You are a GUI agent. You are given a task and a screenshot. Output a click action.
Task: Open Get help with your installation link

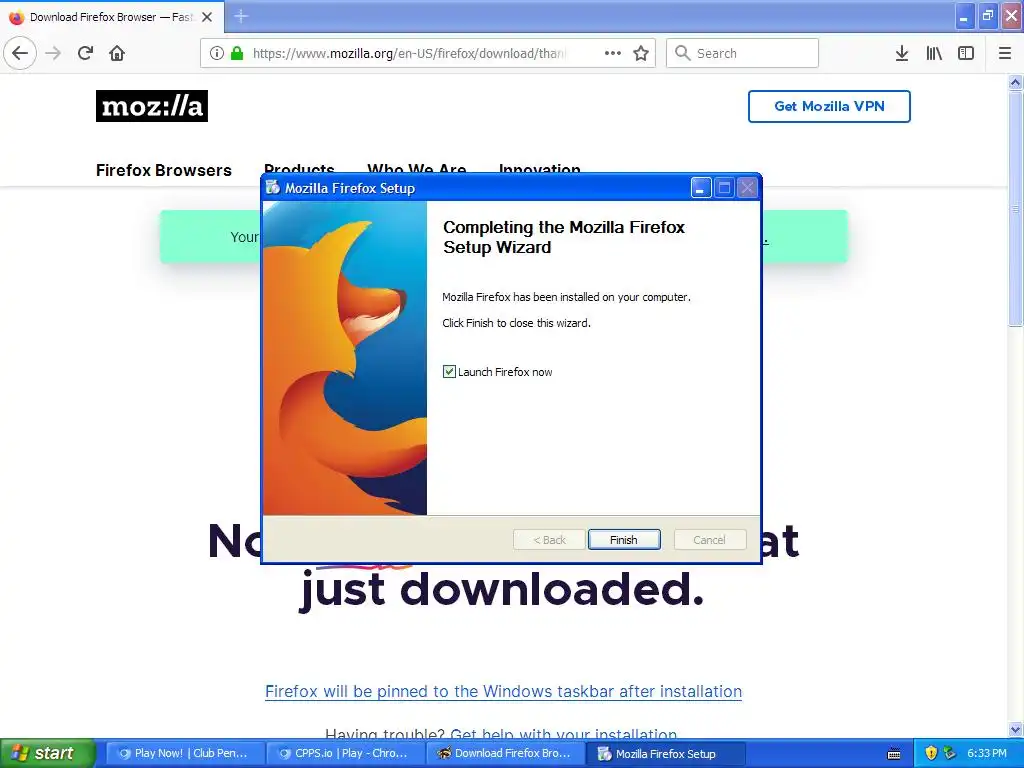(x=564, y=733)
